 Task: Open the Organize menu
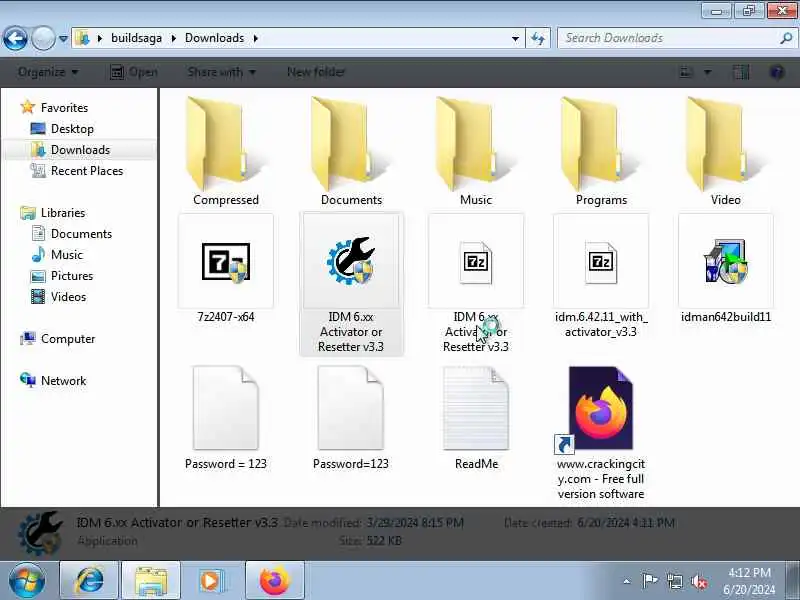click(48, 72)
